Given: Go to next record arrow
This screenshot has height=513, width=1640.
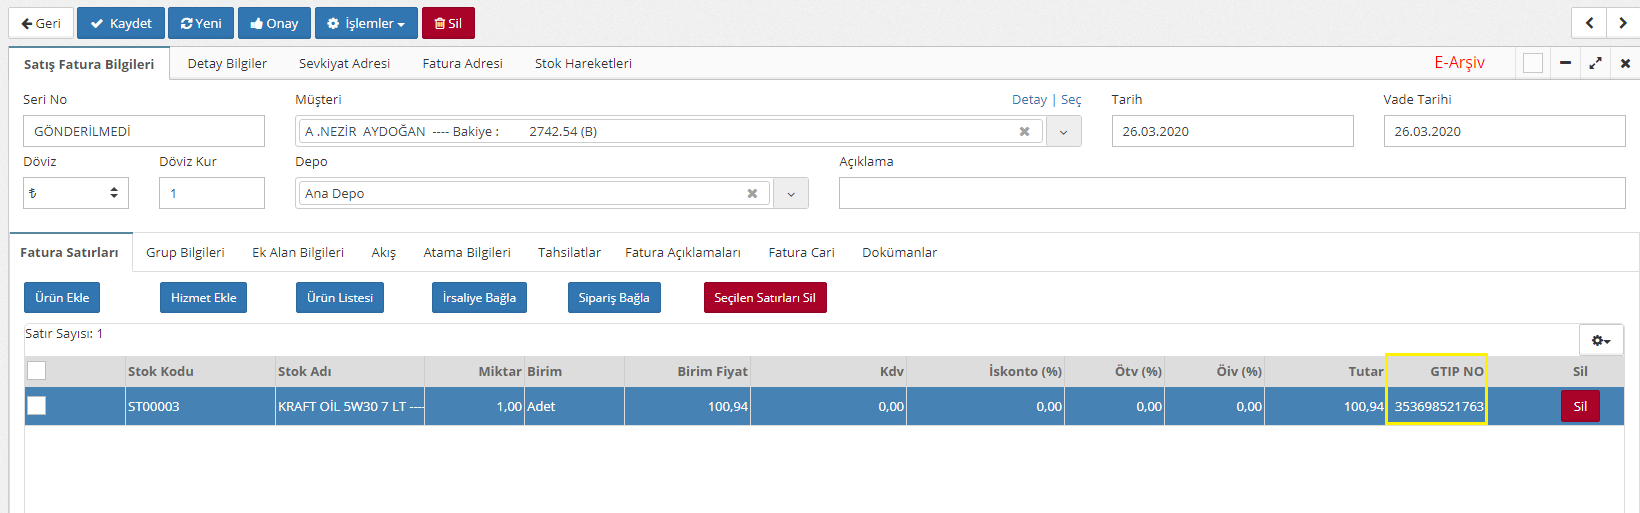Looking at the screenshot, I should pos(1622,23).
